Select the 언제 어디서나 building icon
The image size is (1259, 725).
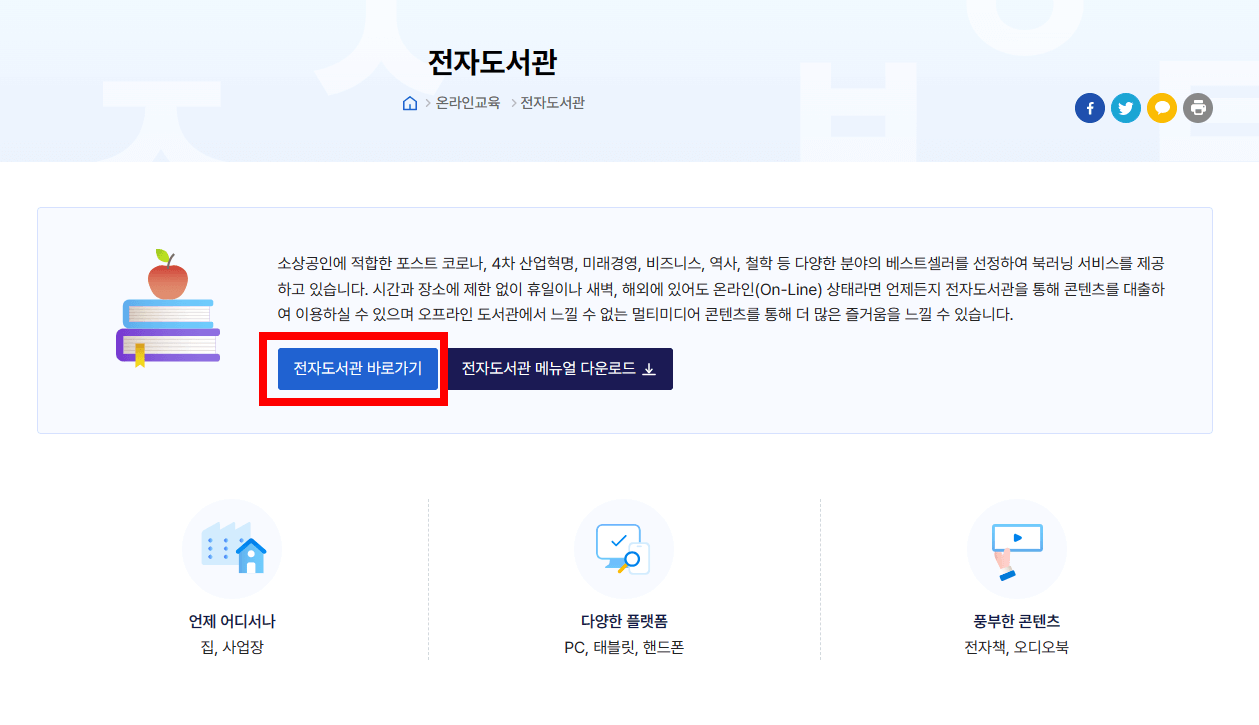tap(232, 548)
